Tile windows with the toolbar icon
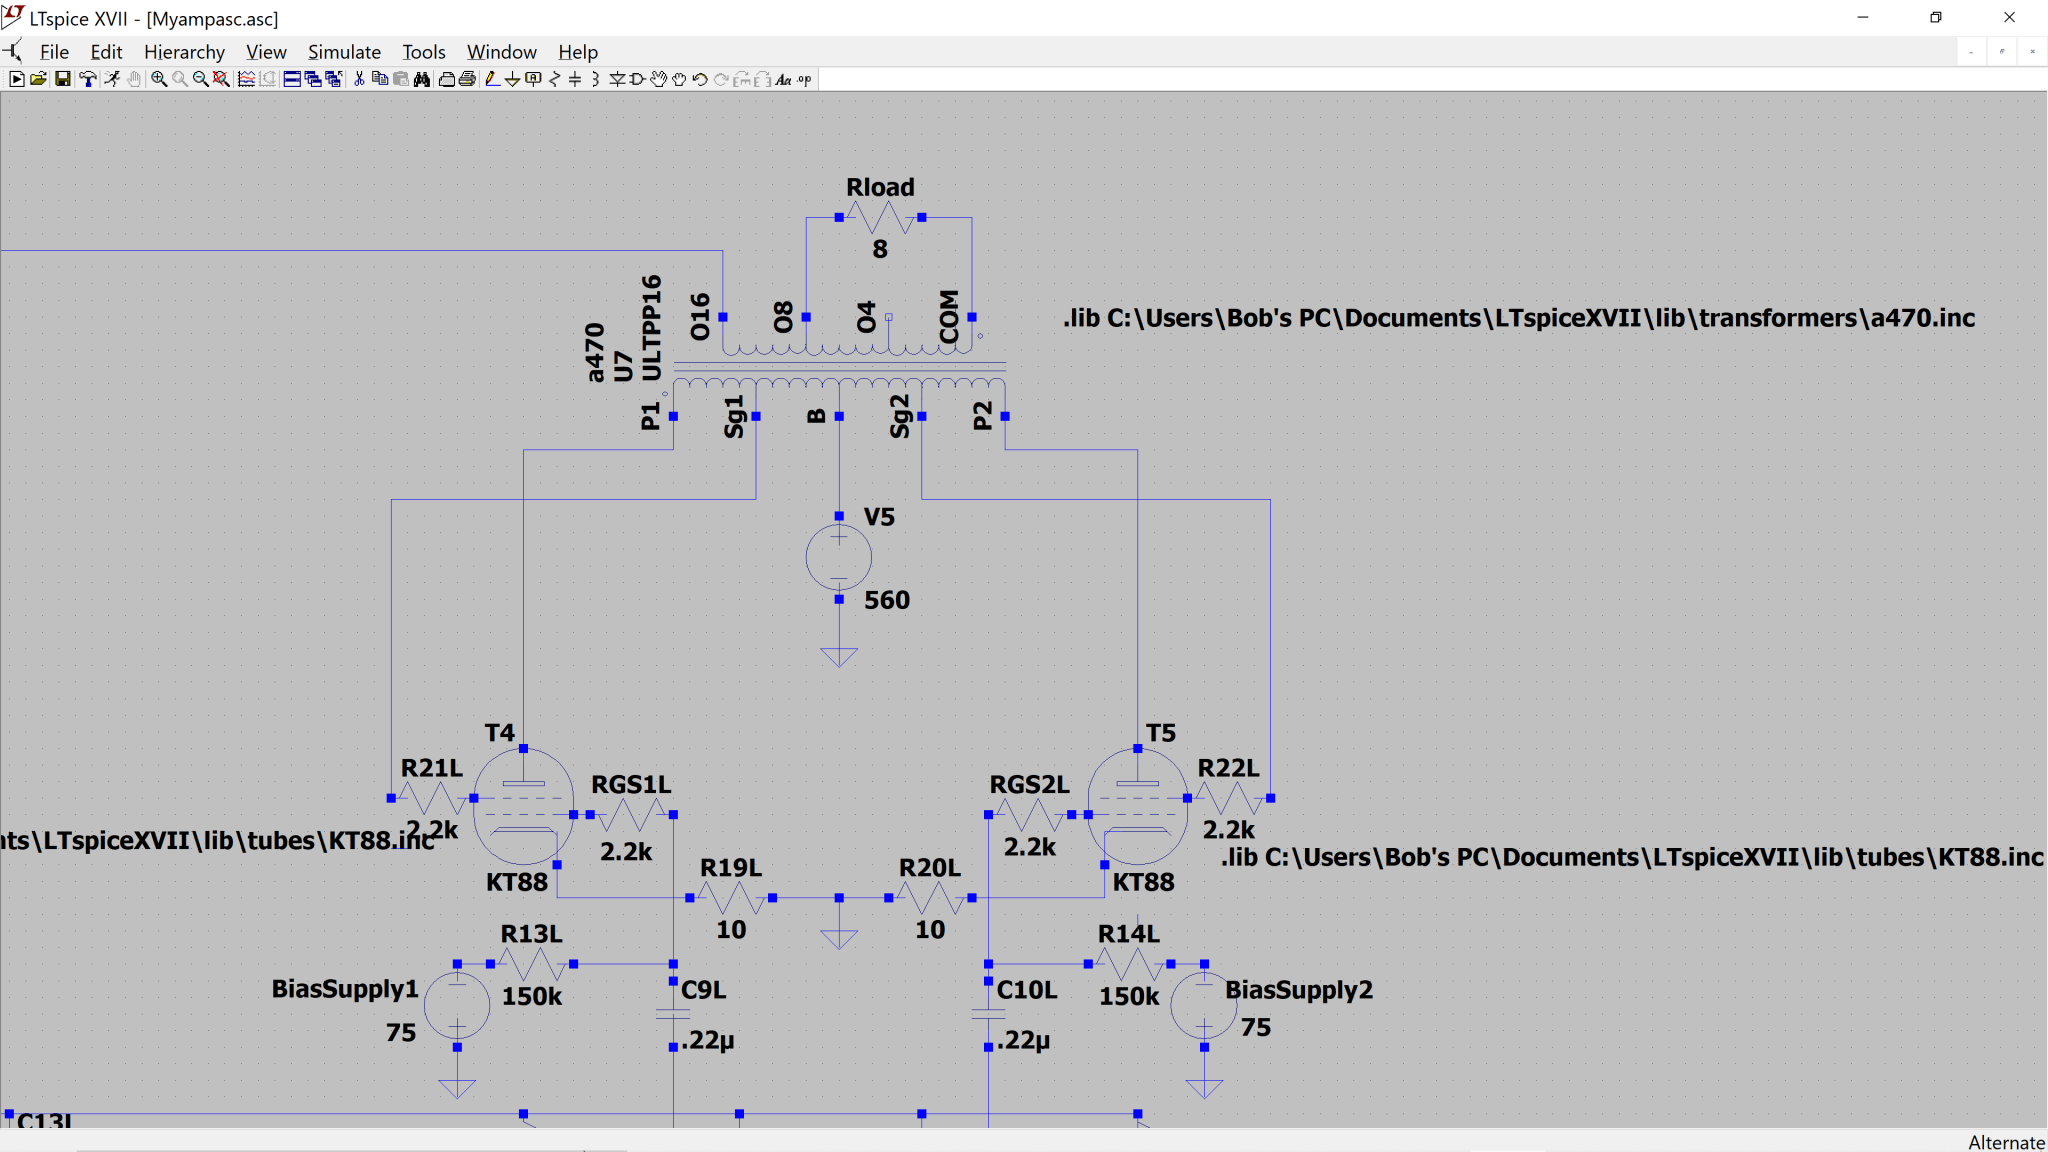Image resolution: width=2048 pixels, height=1152 pixels. click(x=292, y=79)
